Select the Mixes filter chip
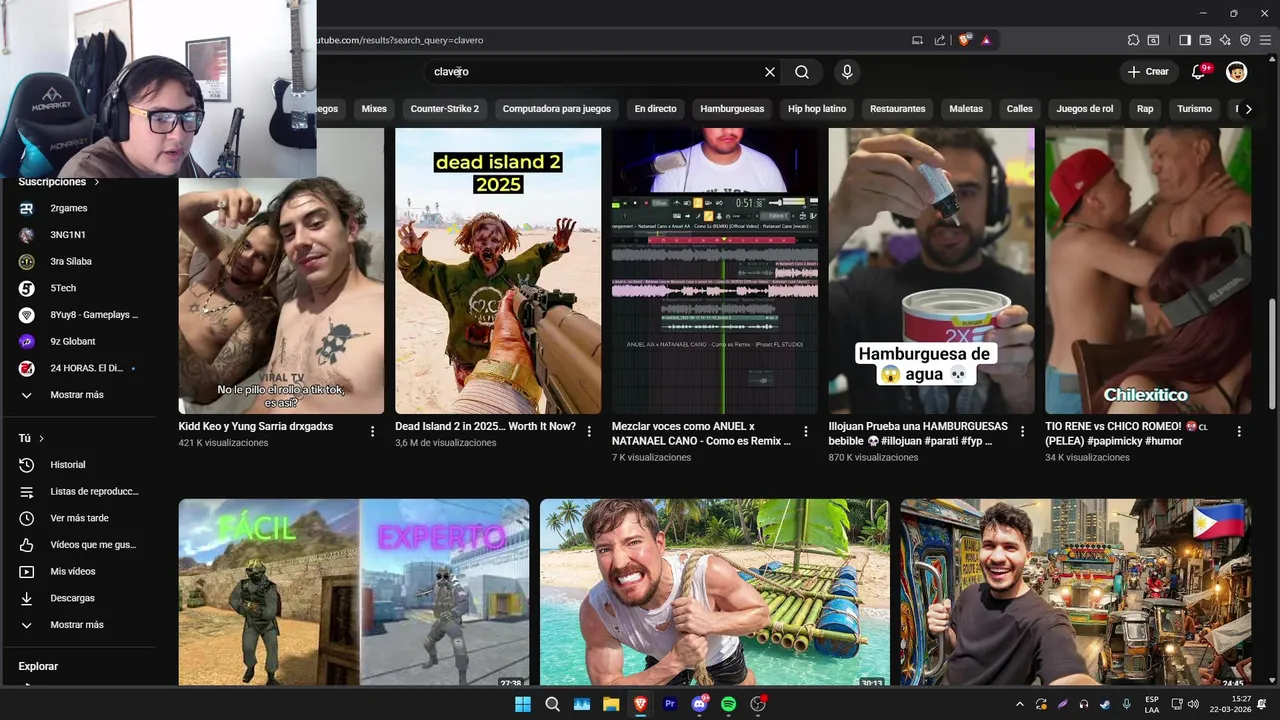This screenshot has width=1280, height=720. (x=374, y=109)
